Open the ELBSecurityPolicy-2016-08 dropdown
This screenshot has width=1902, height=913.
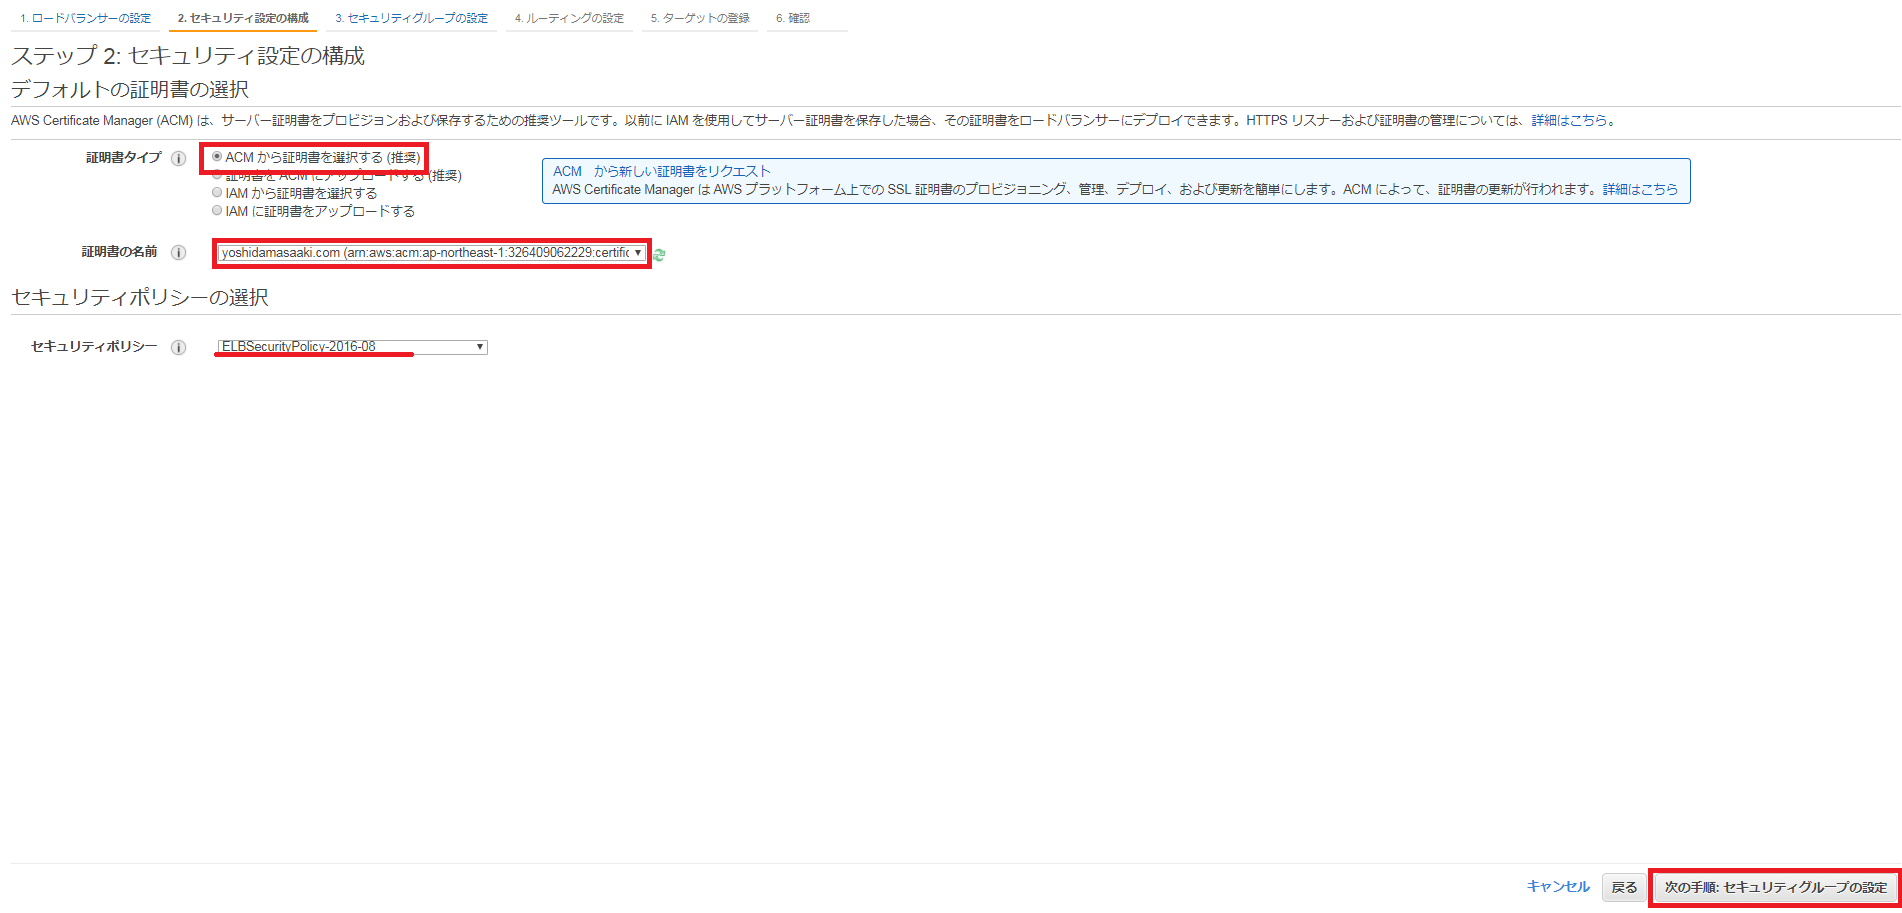point(353,347)
